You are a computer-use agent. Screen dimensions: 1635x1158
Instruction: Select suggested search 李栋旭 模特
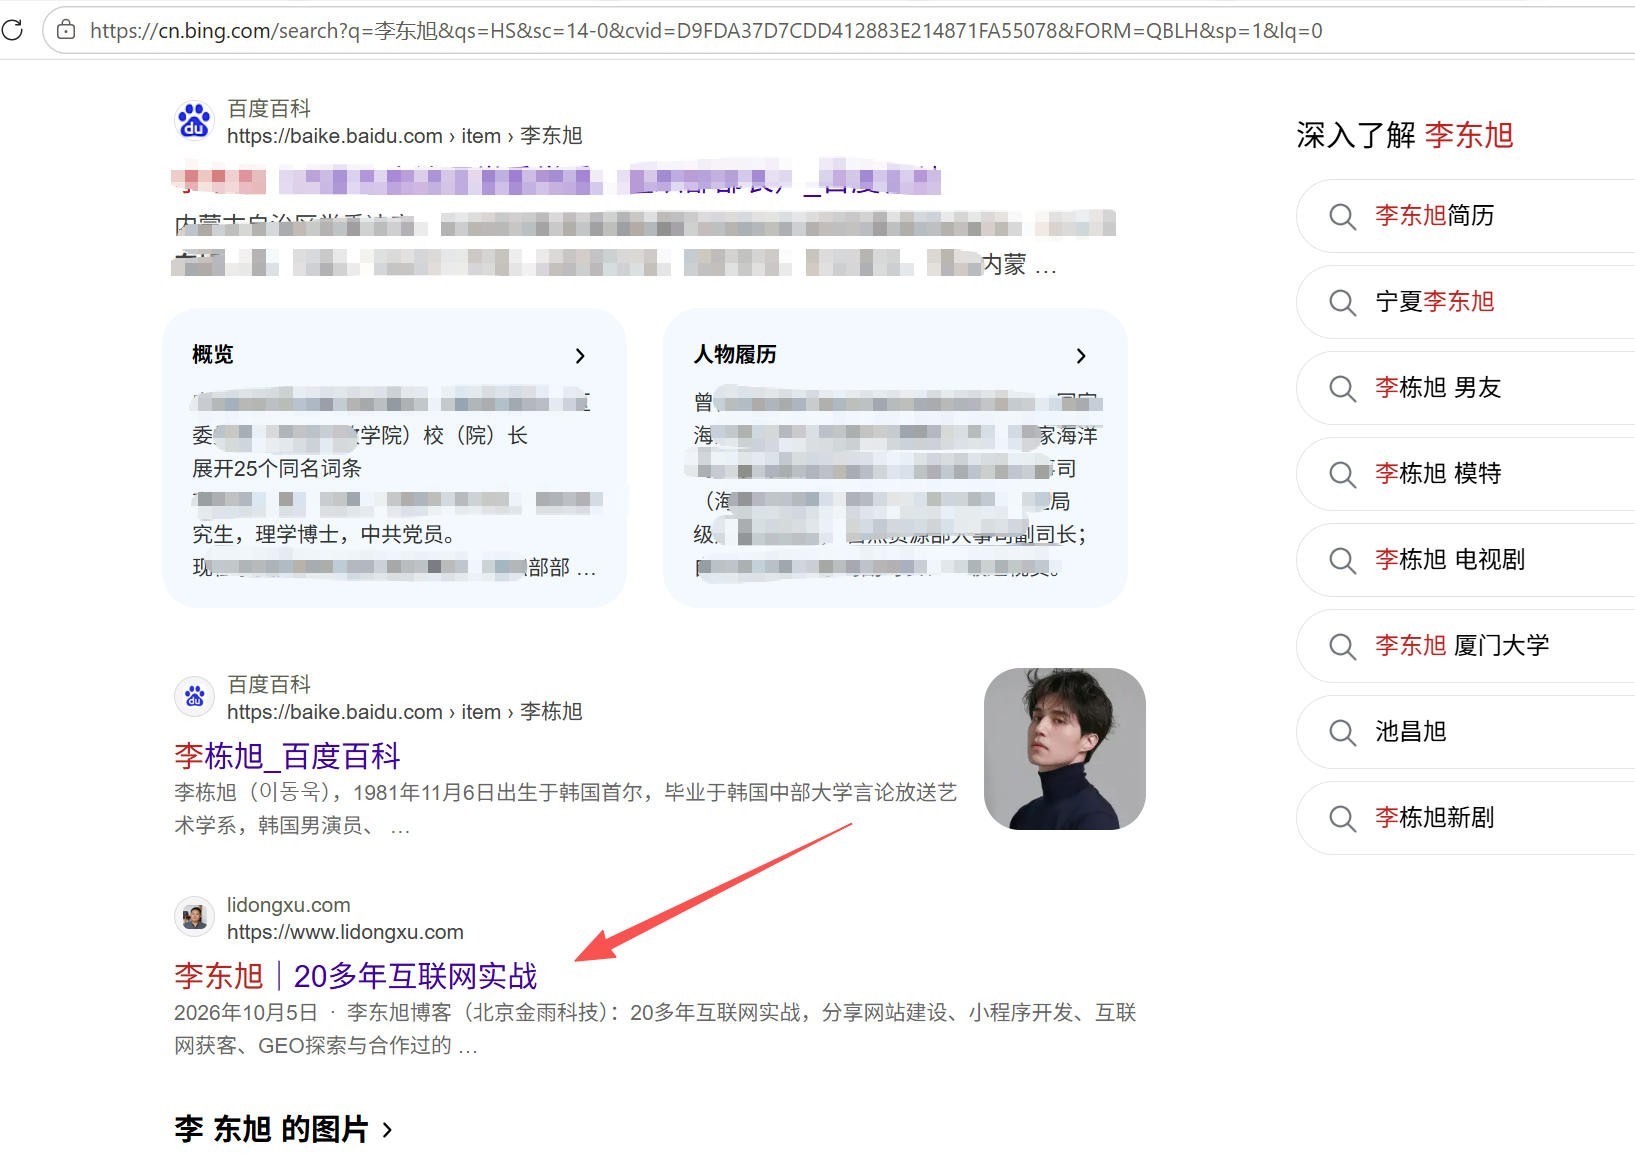coord(1438,473)
